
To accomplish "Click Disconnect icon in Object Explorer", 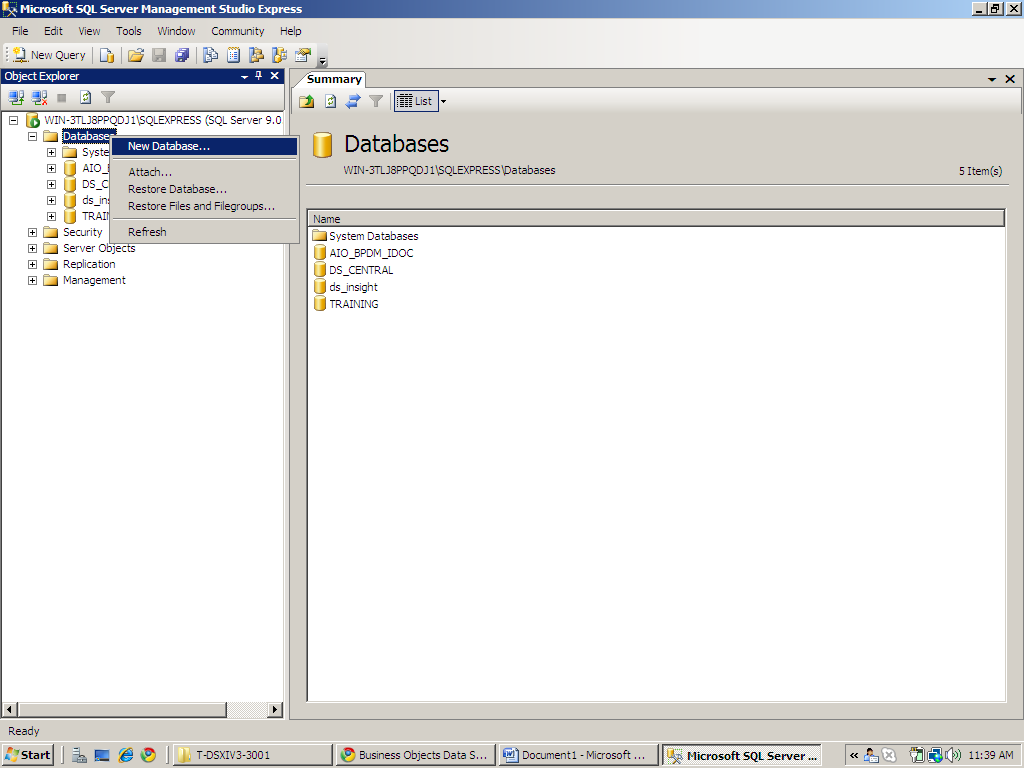I will (39, 98).
